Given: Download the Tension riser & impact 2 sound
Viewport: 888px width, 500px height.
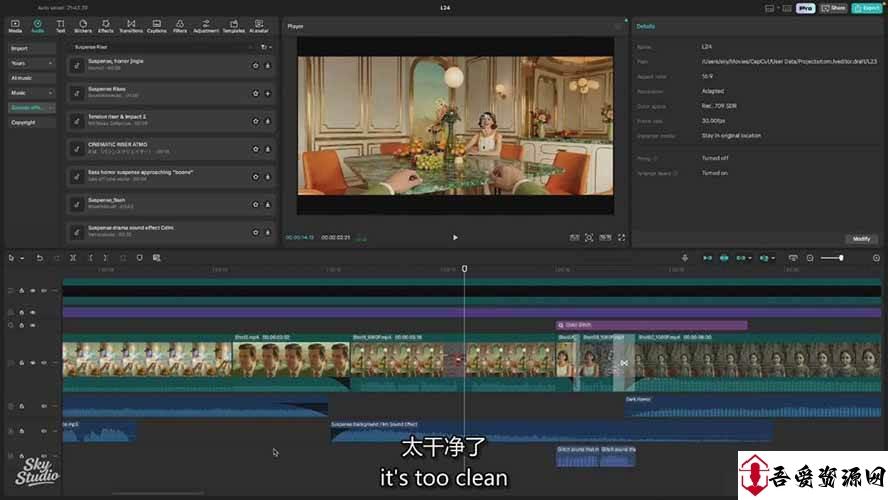Looking at the screenshot, I should (x=268, y=121).
